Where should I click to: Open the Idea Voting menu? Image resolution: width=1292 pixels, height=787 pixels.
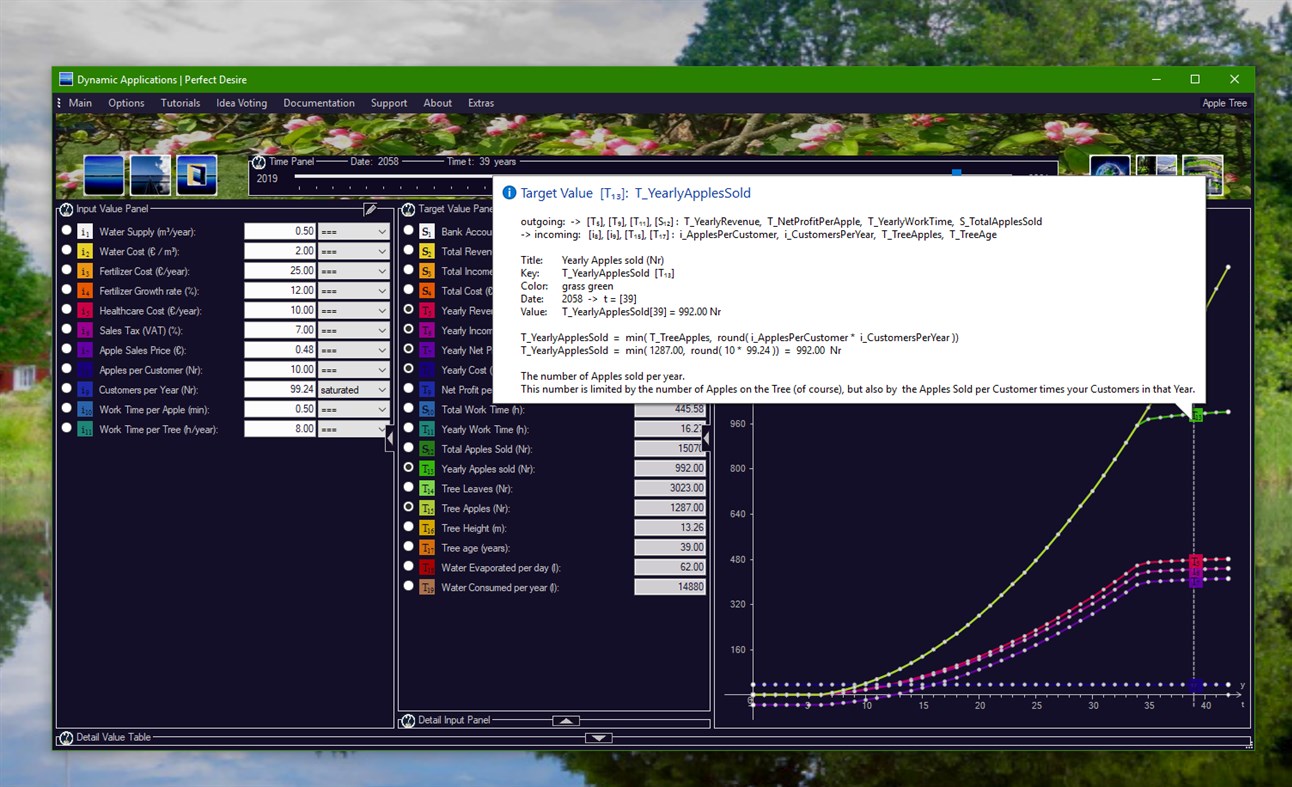(241, 103)
